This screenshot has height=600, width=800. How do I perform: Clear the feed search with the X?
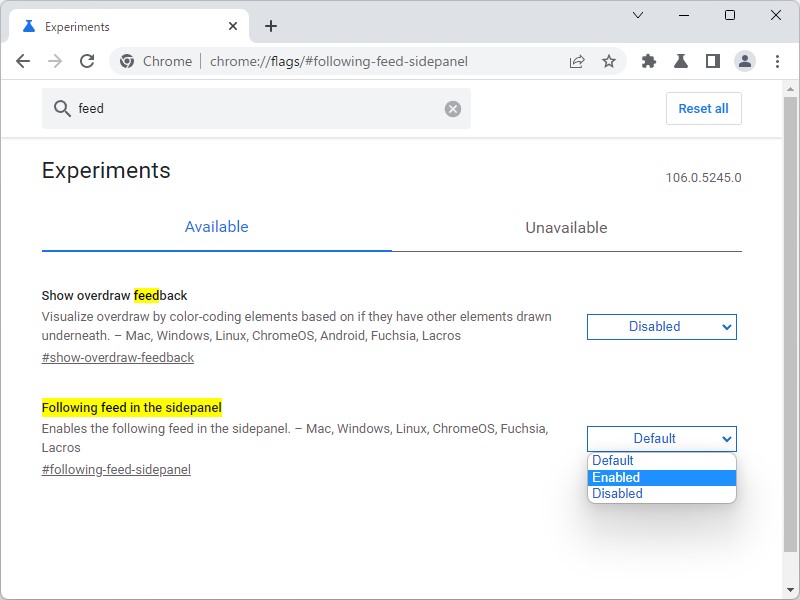[x=452, y=108]
